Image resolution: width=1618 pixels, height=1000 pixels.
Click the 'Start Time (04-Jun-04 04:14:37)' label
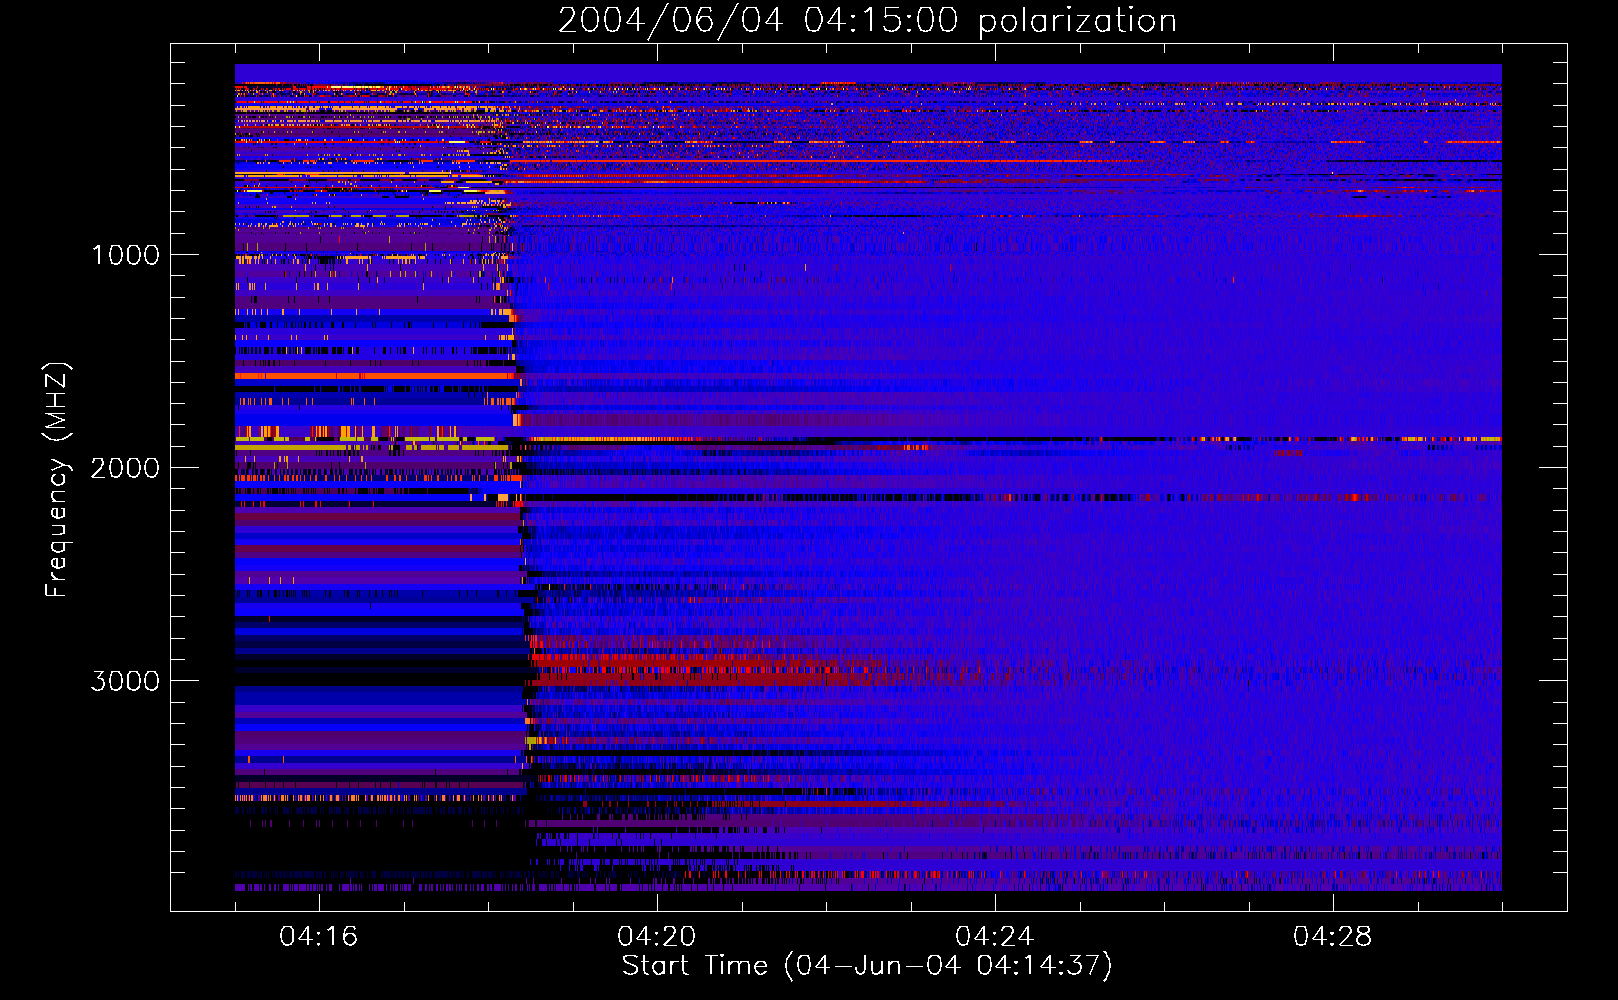pyautogui.click(x=867, y=966)
